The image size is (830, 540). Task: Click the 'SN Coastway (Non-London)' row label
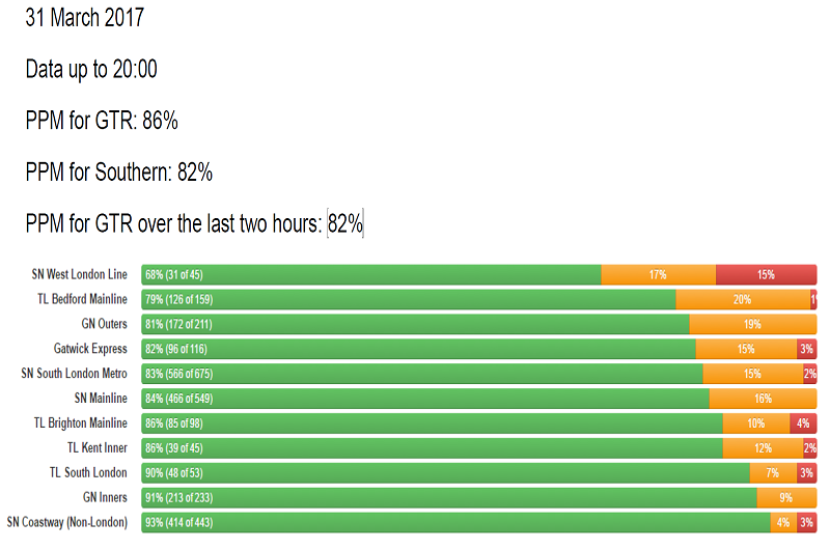[x=67, y=522]
